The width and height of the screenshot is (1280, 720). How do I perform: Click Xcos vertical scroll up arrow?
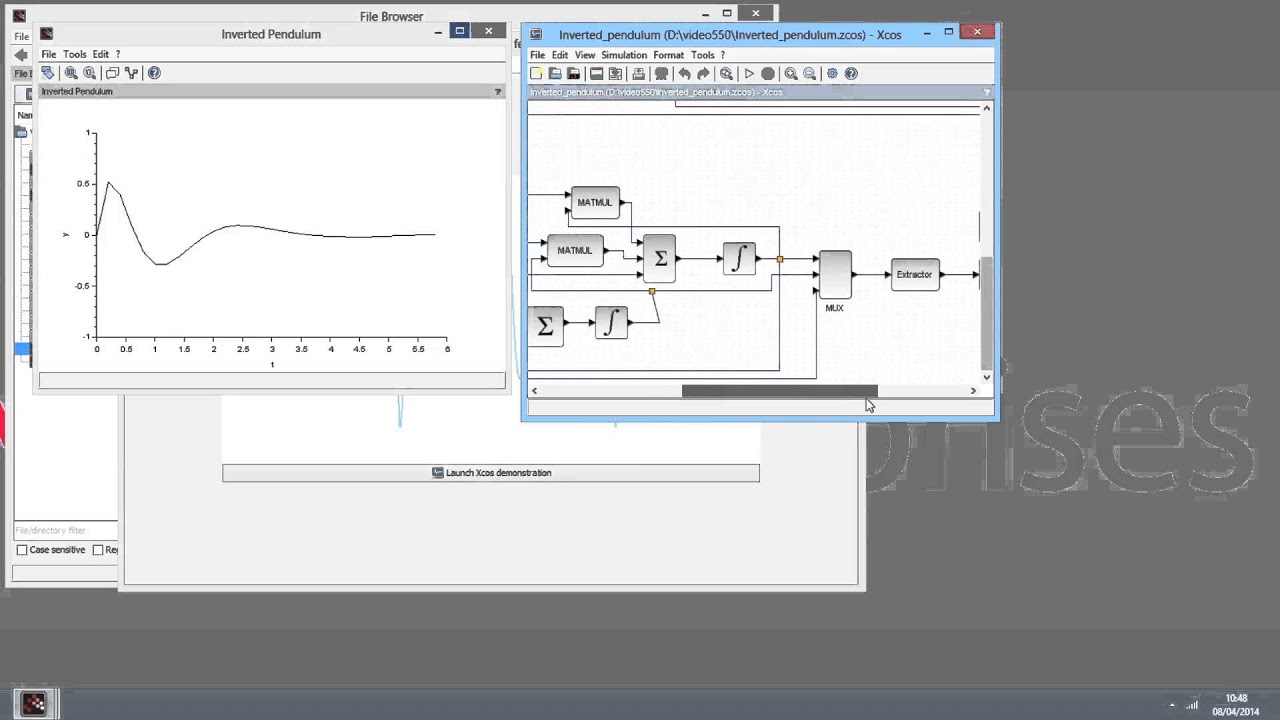click(x=987, y=108)
